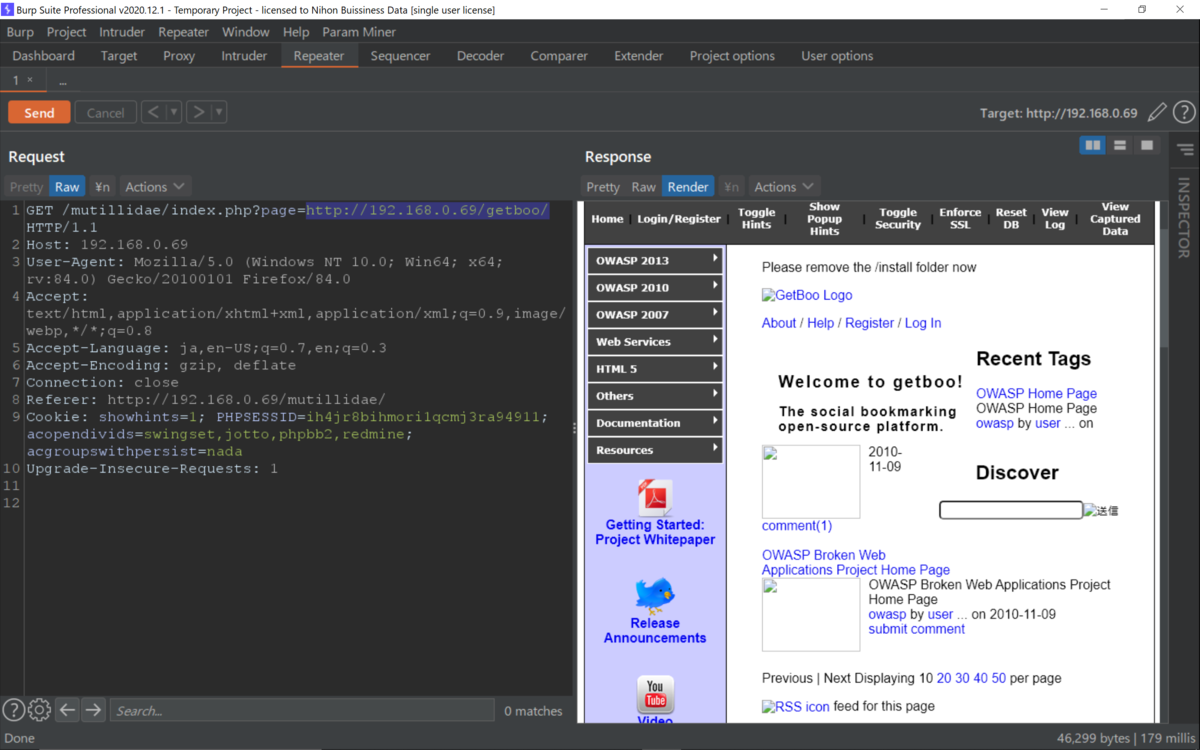Open search settings gear icon
This screenshot has width=1200, height=750.
point(39,710)
